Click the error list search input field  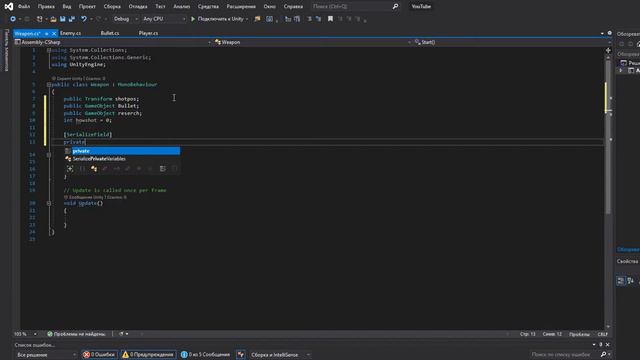(563, 355)
